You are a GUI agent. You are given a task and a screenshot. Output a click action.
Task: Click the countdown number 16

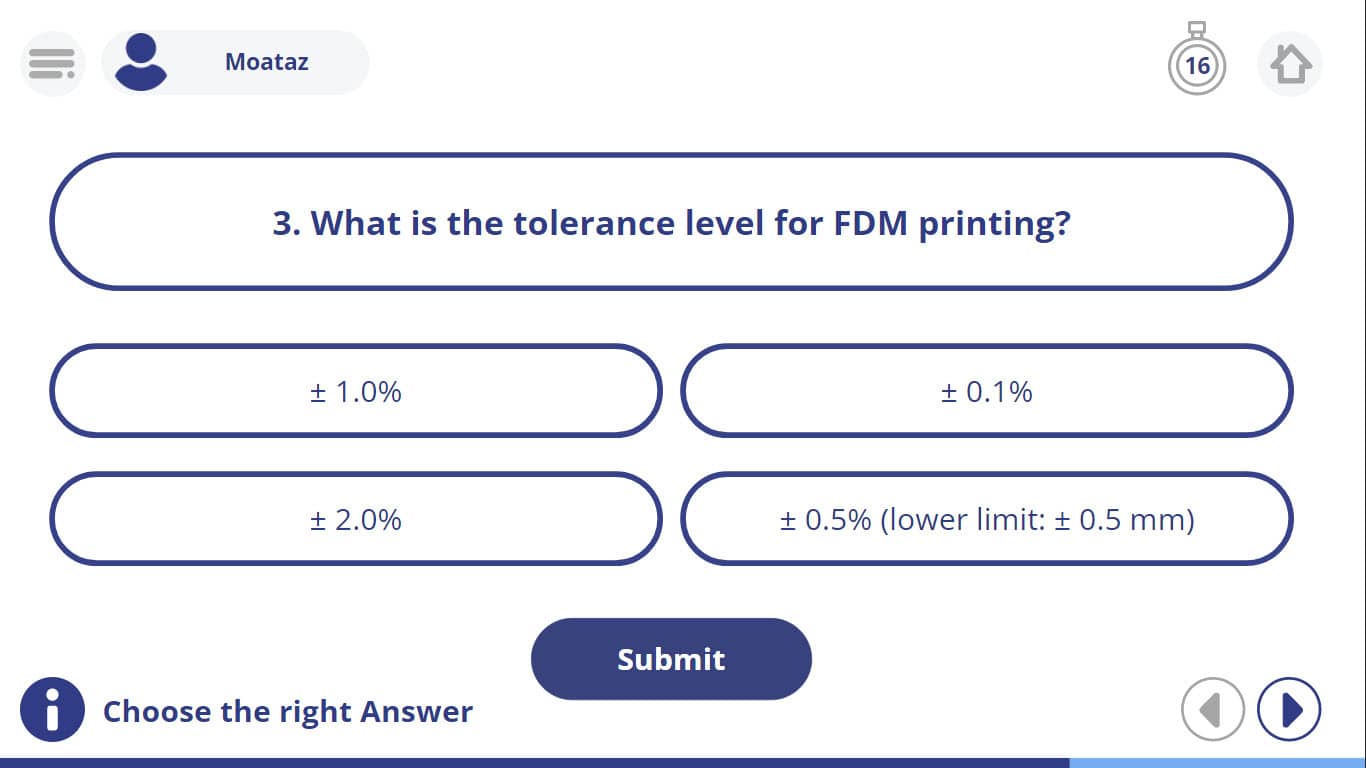point(1197,67)
